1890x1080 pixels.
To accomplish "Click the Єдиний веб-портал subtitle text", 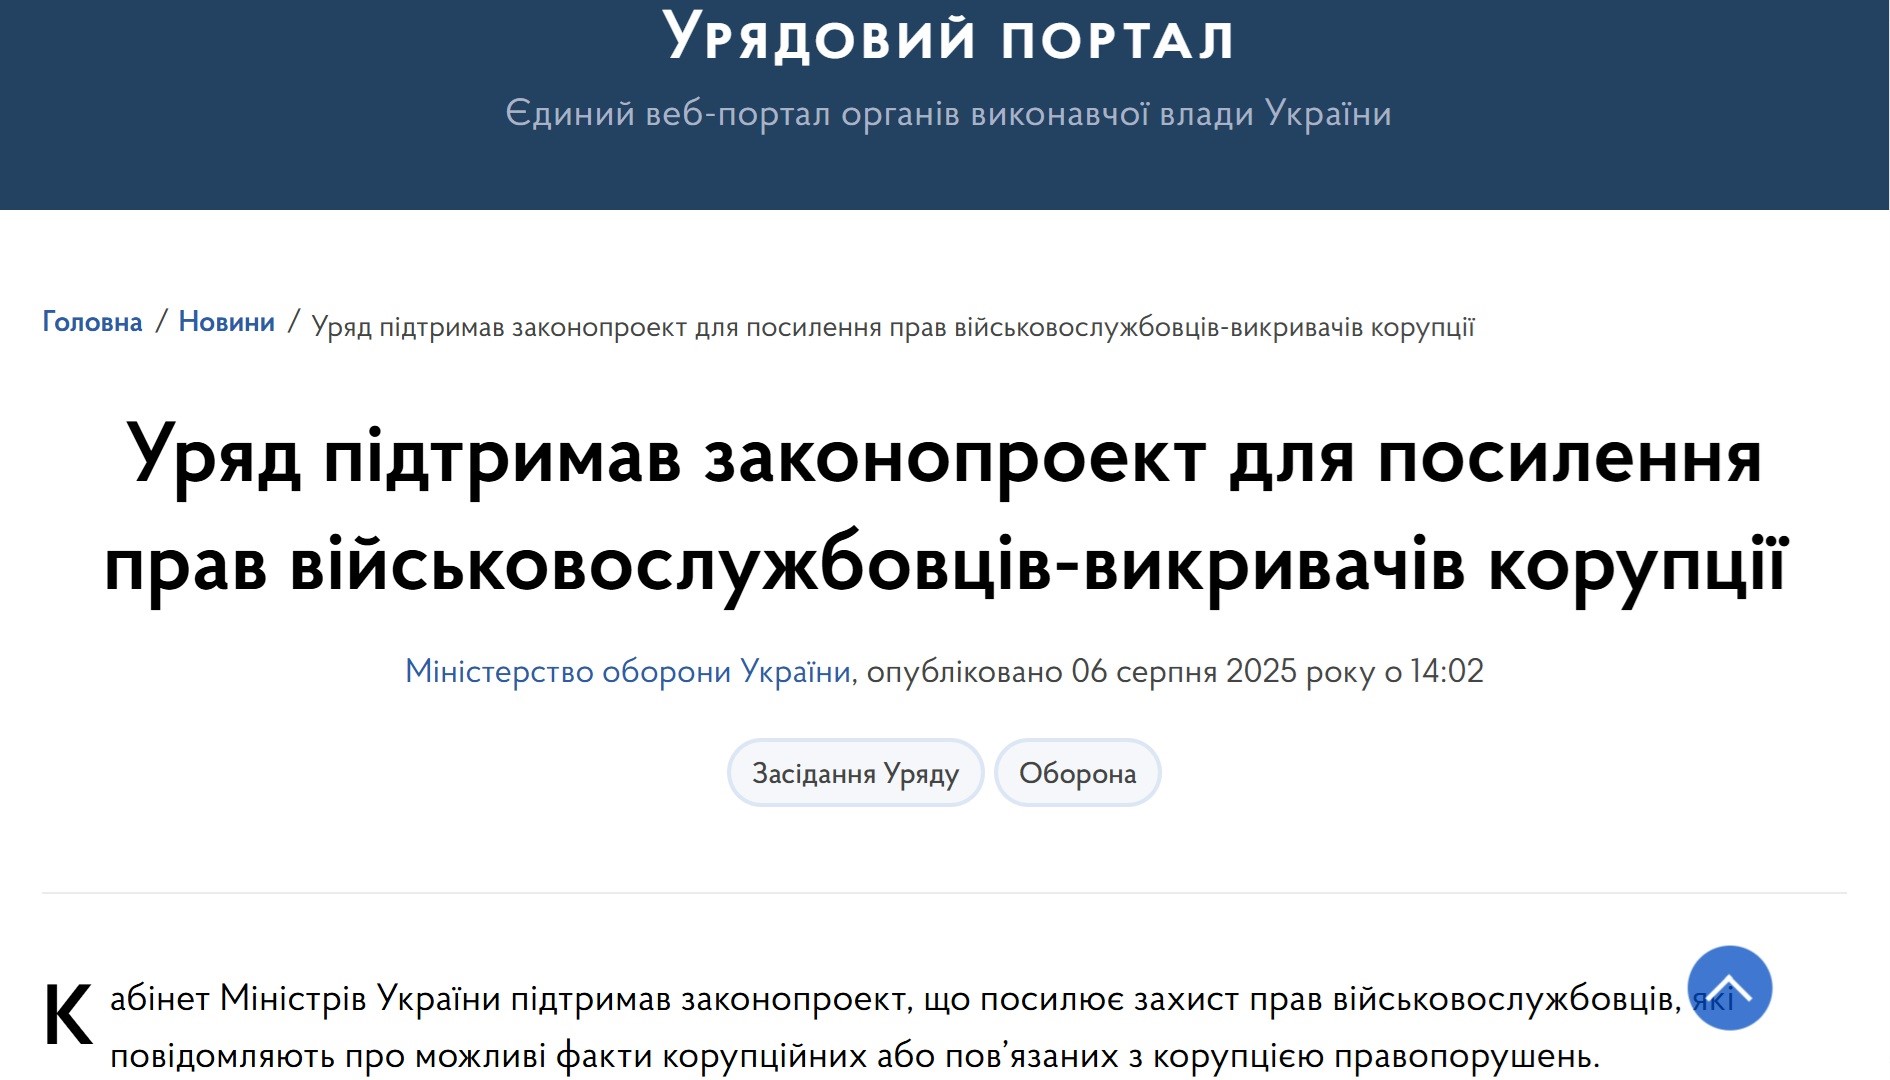I will tap(947, 114).
